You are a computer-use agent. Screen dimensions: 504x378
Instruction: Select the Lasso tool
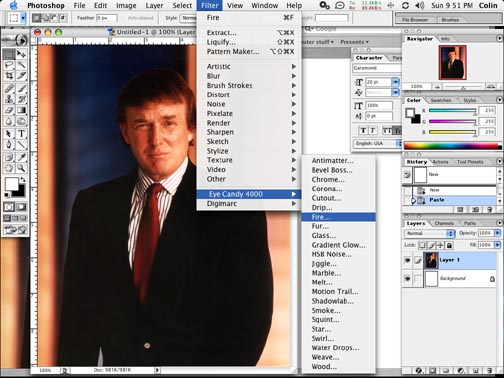9,65
